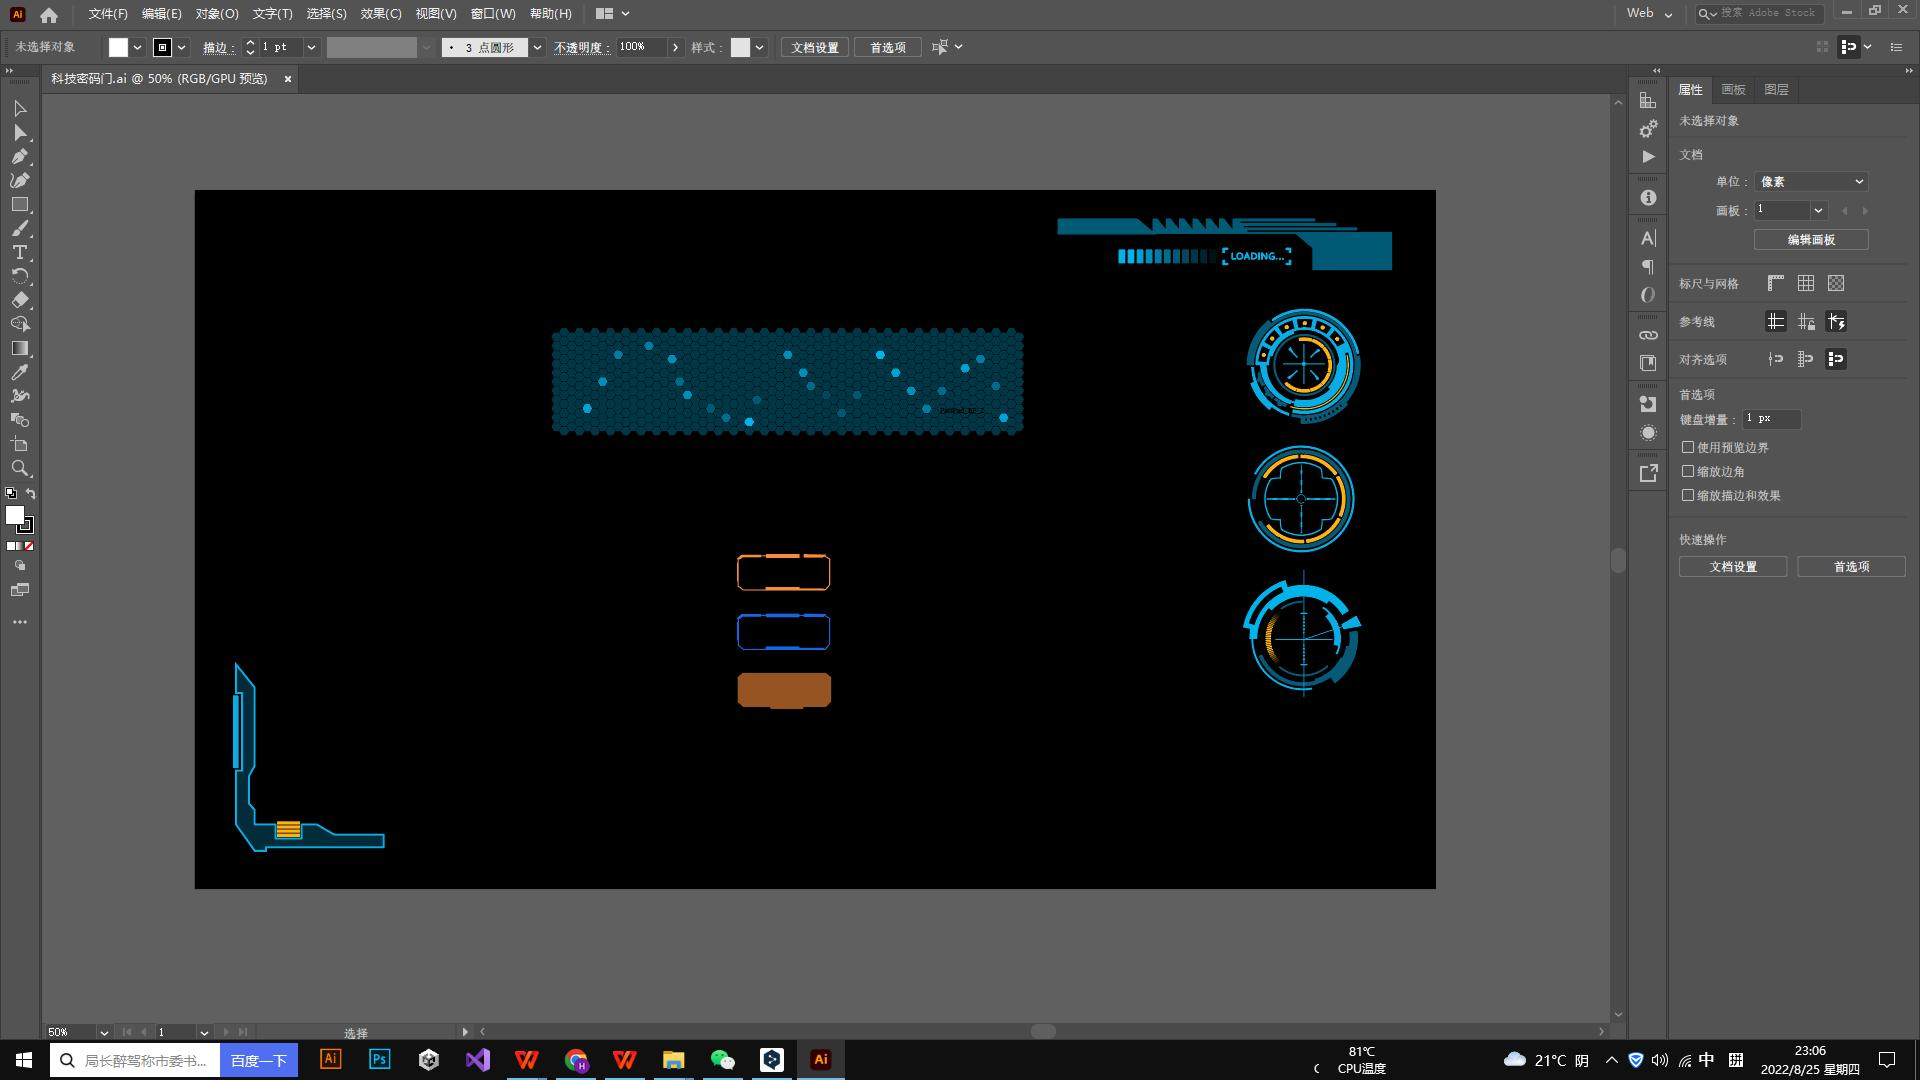Switch to the 画板 panel tab

[1733, 90]
